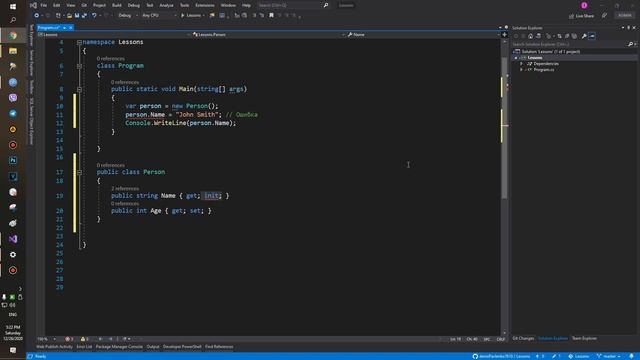Click 'person.Name' on the error line
This screenshot has height=360, width=640.
tap(145, 115)
